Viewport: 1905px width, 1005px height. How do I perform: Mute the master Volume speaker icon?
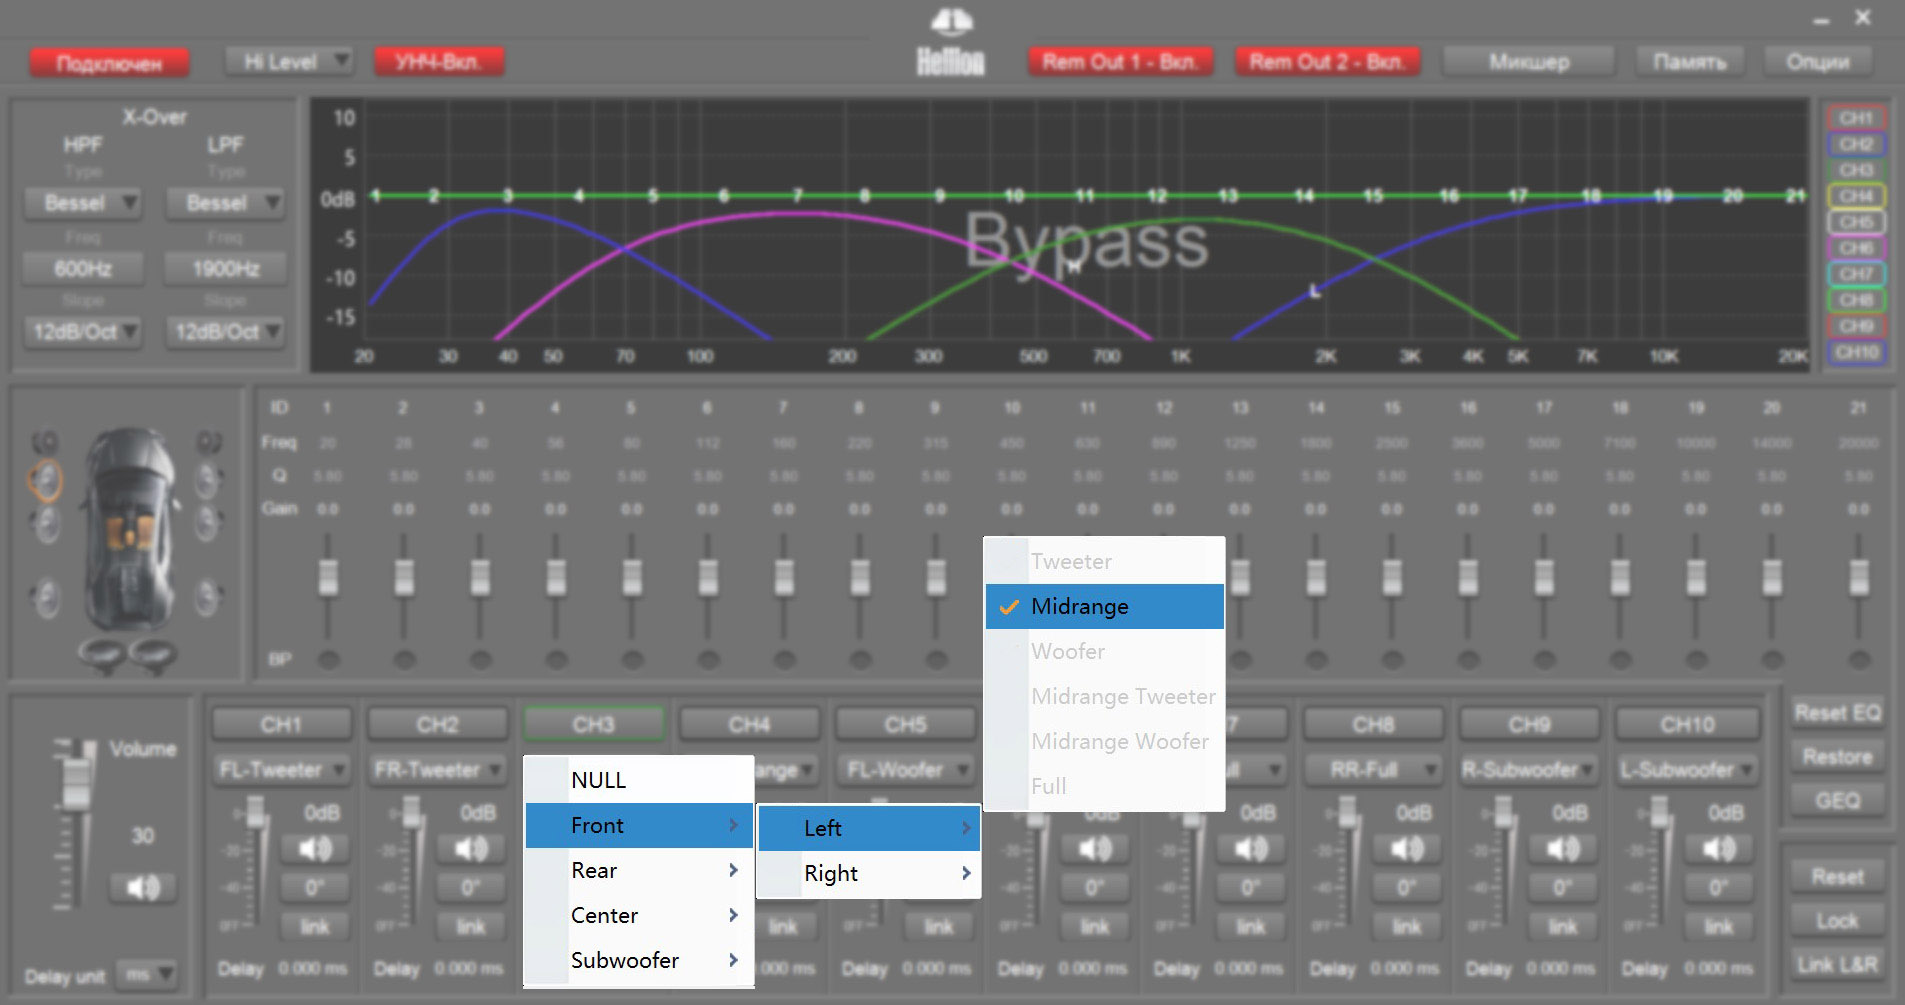click(x=143, y=887)
